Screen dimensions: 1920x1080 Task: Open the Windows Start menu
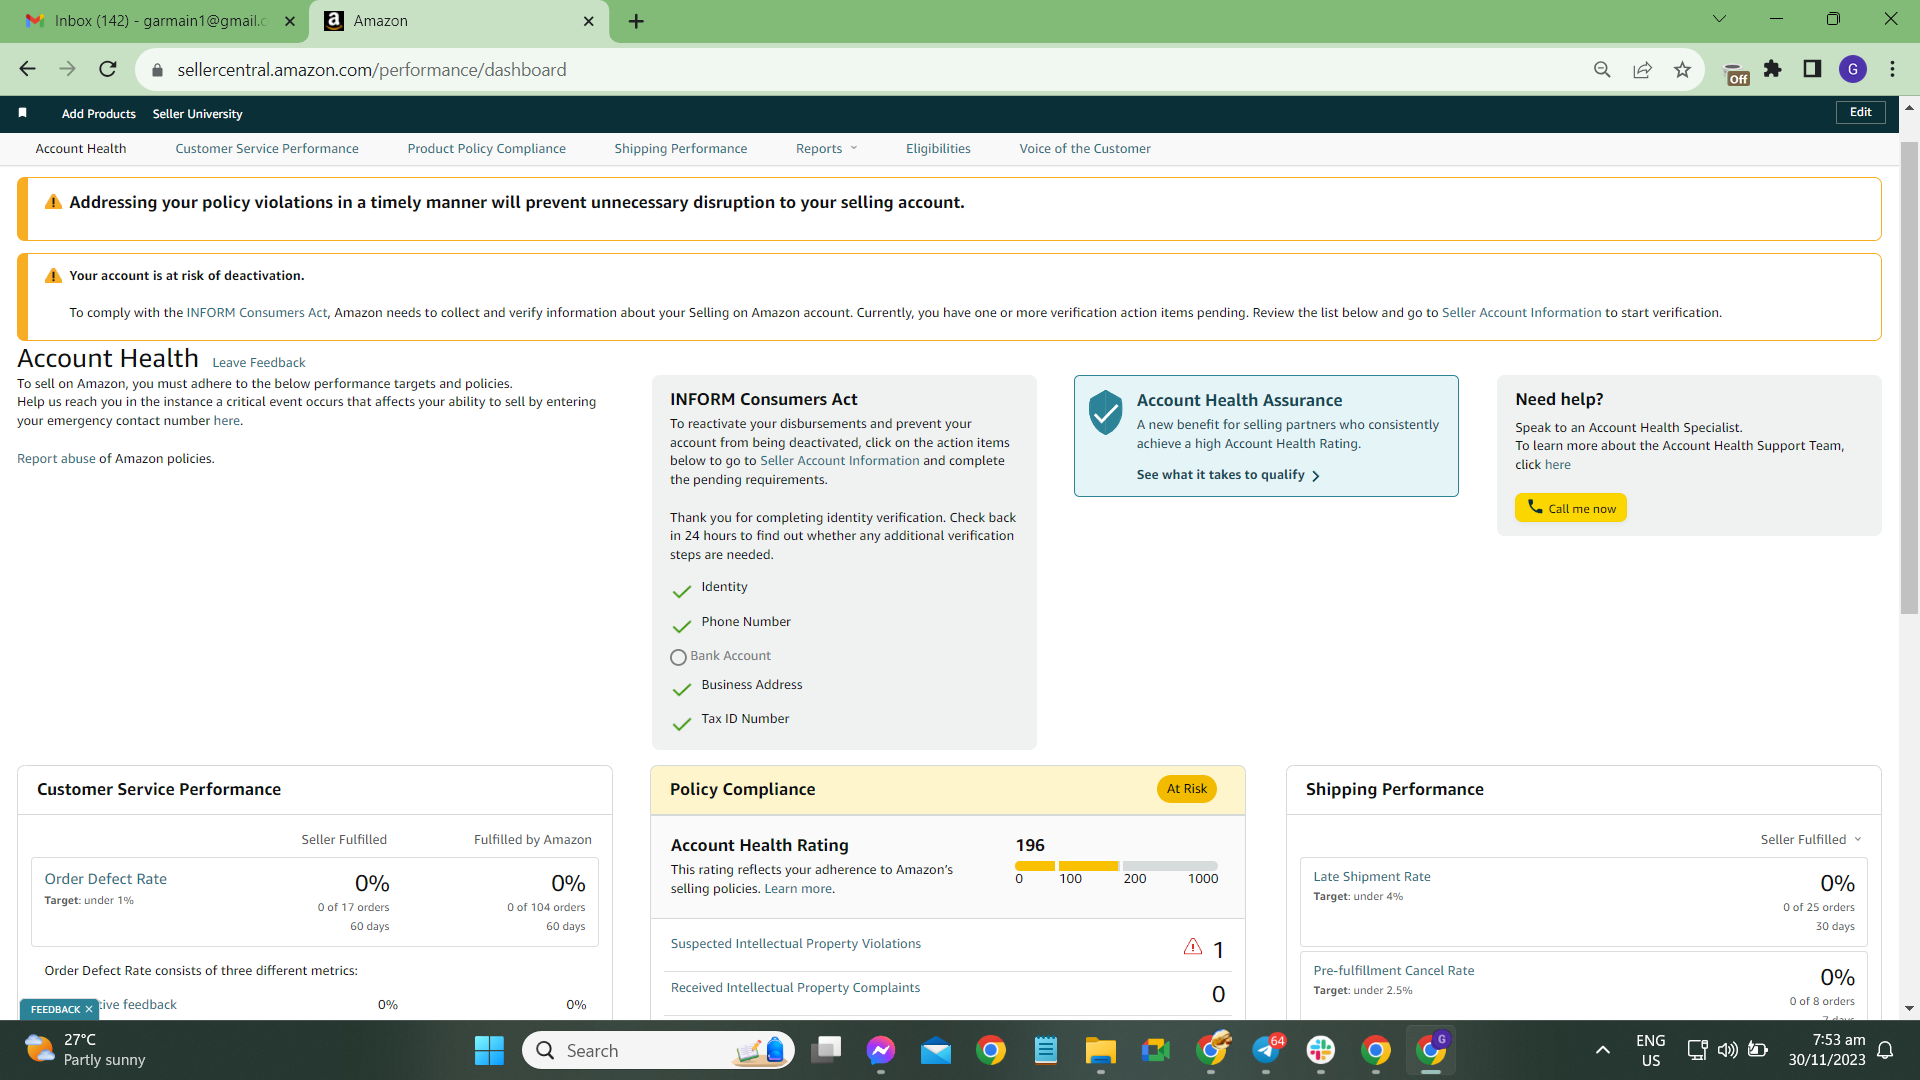[x=489, y=1050]
